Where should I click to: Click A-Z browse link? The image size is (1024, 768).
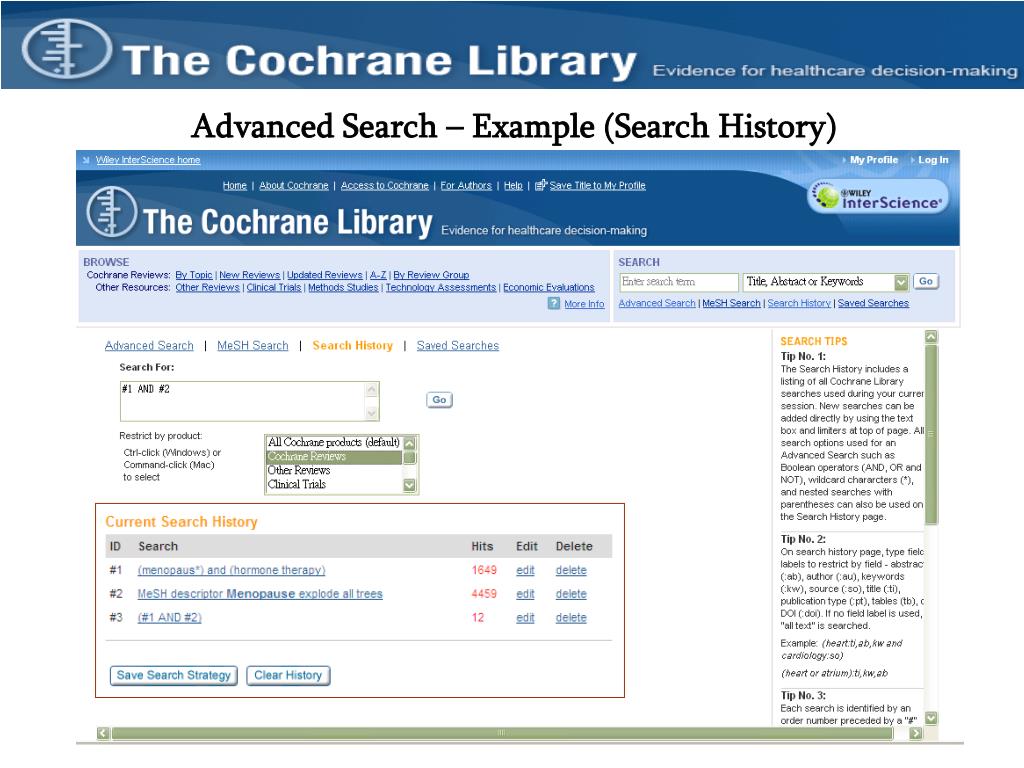(x=378, y=275)
